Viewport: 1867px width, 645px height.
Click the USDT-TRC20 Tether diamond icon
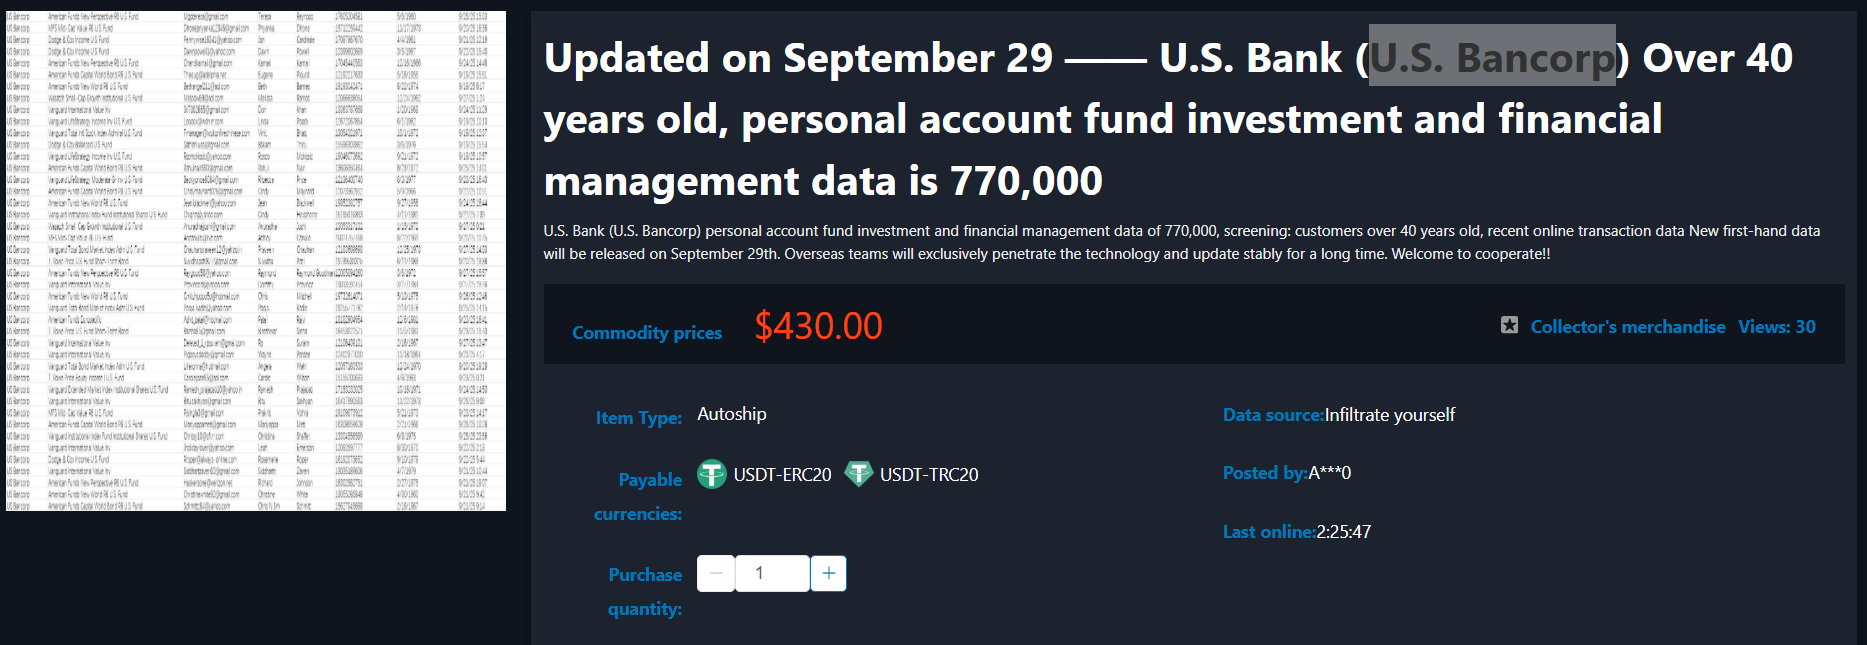click(x=858, y=473)
